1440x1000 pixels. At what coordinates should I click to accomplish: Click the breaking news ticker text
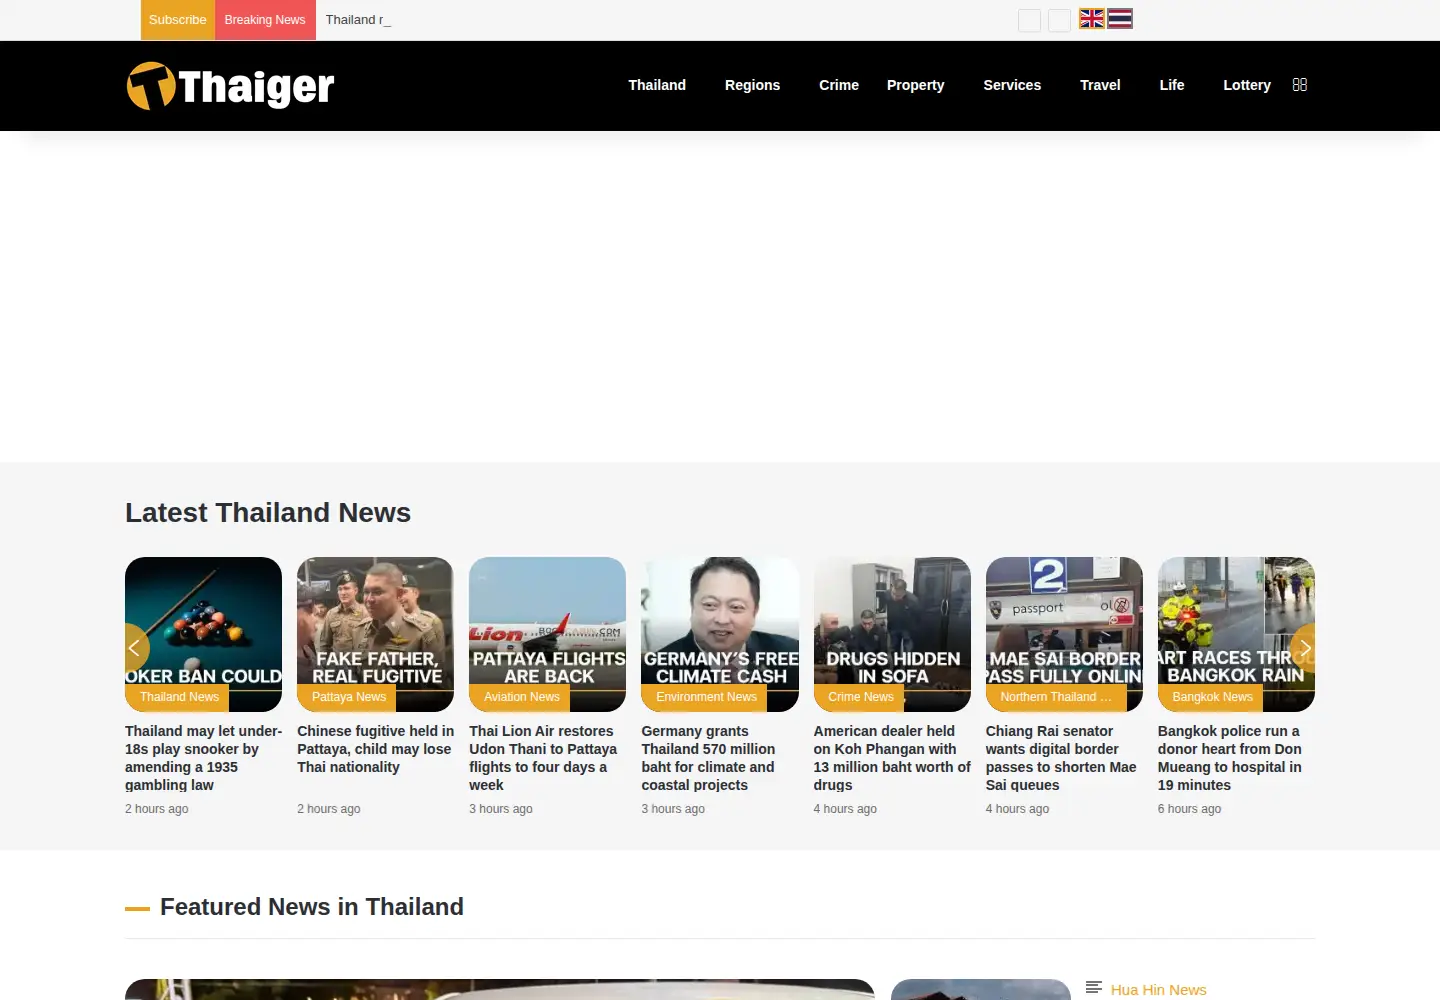pyautogui.click(x=358, y=20)
